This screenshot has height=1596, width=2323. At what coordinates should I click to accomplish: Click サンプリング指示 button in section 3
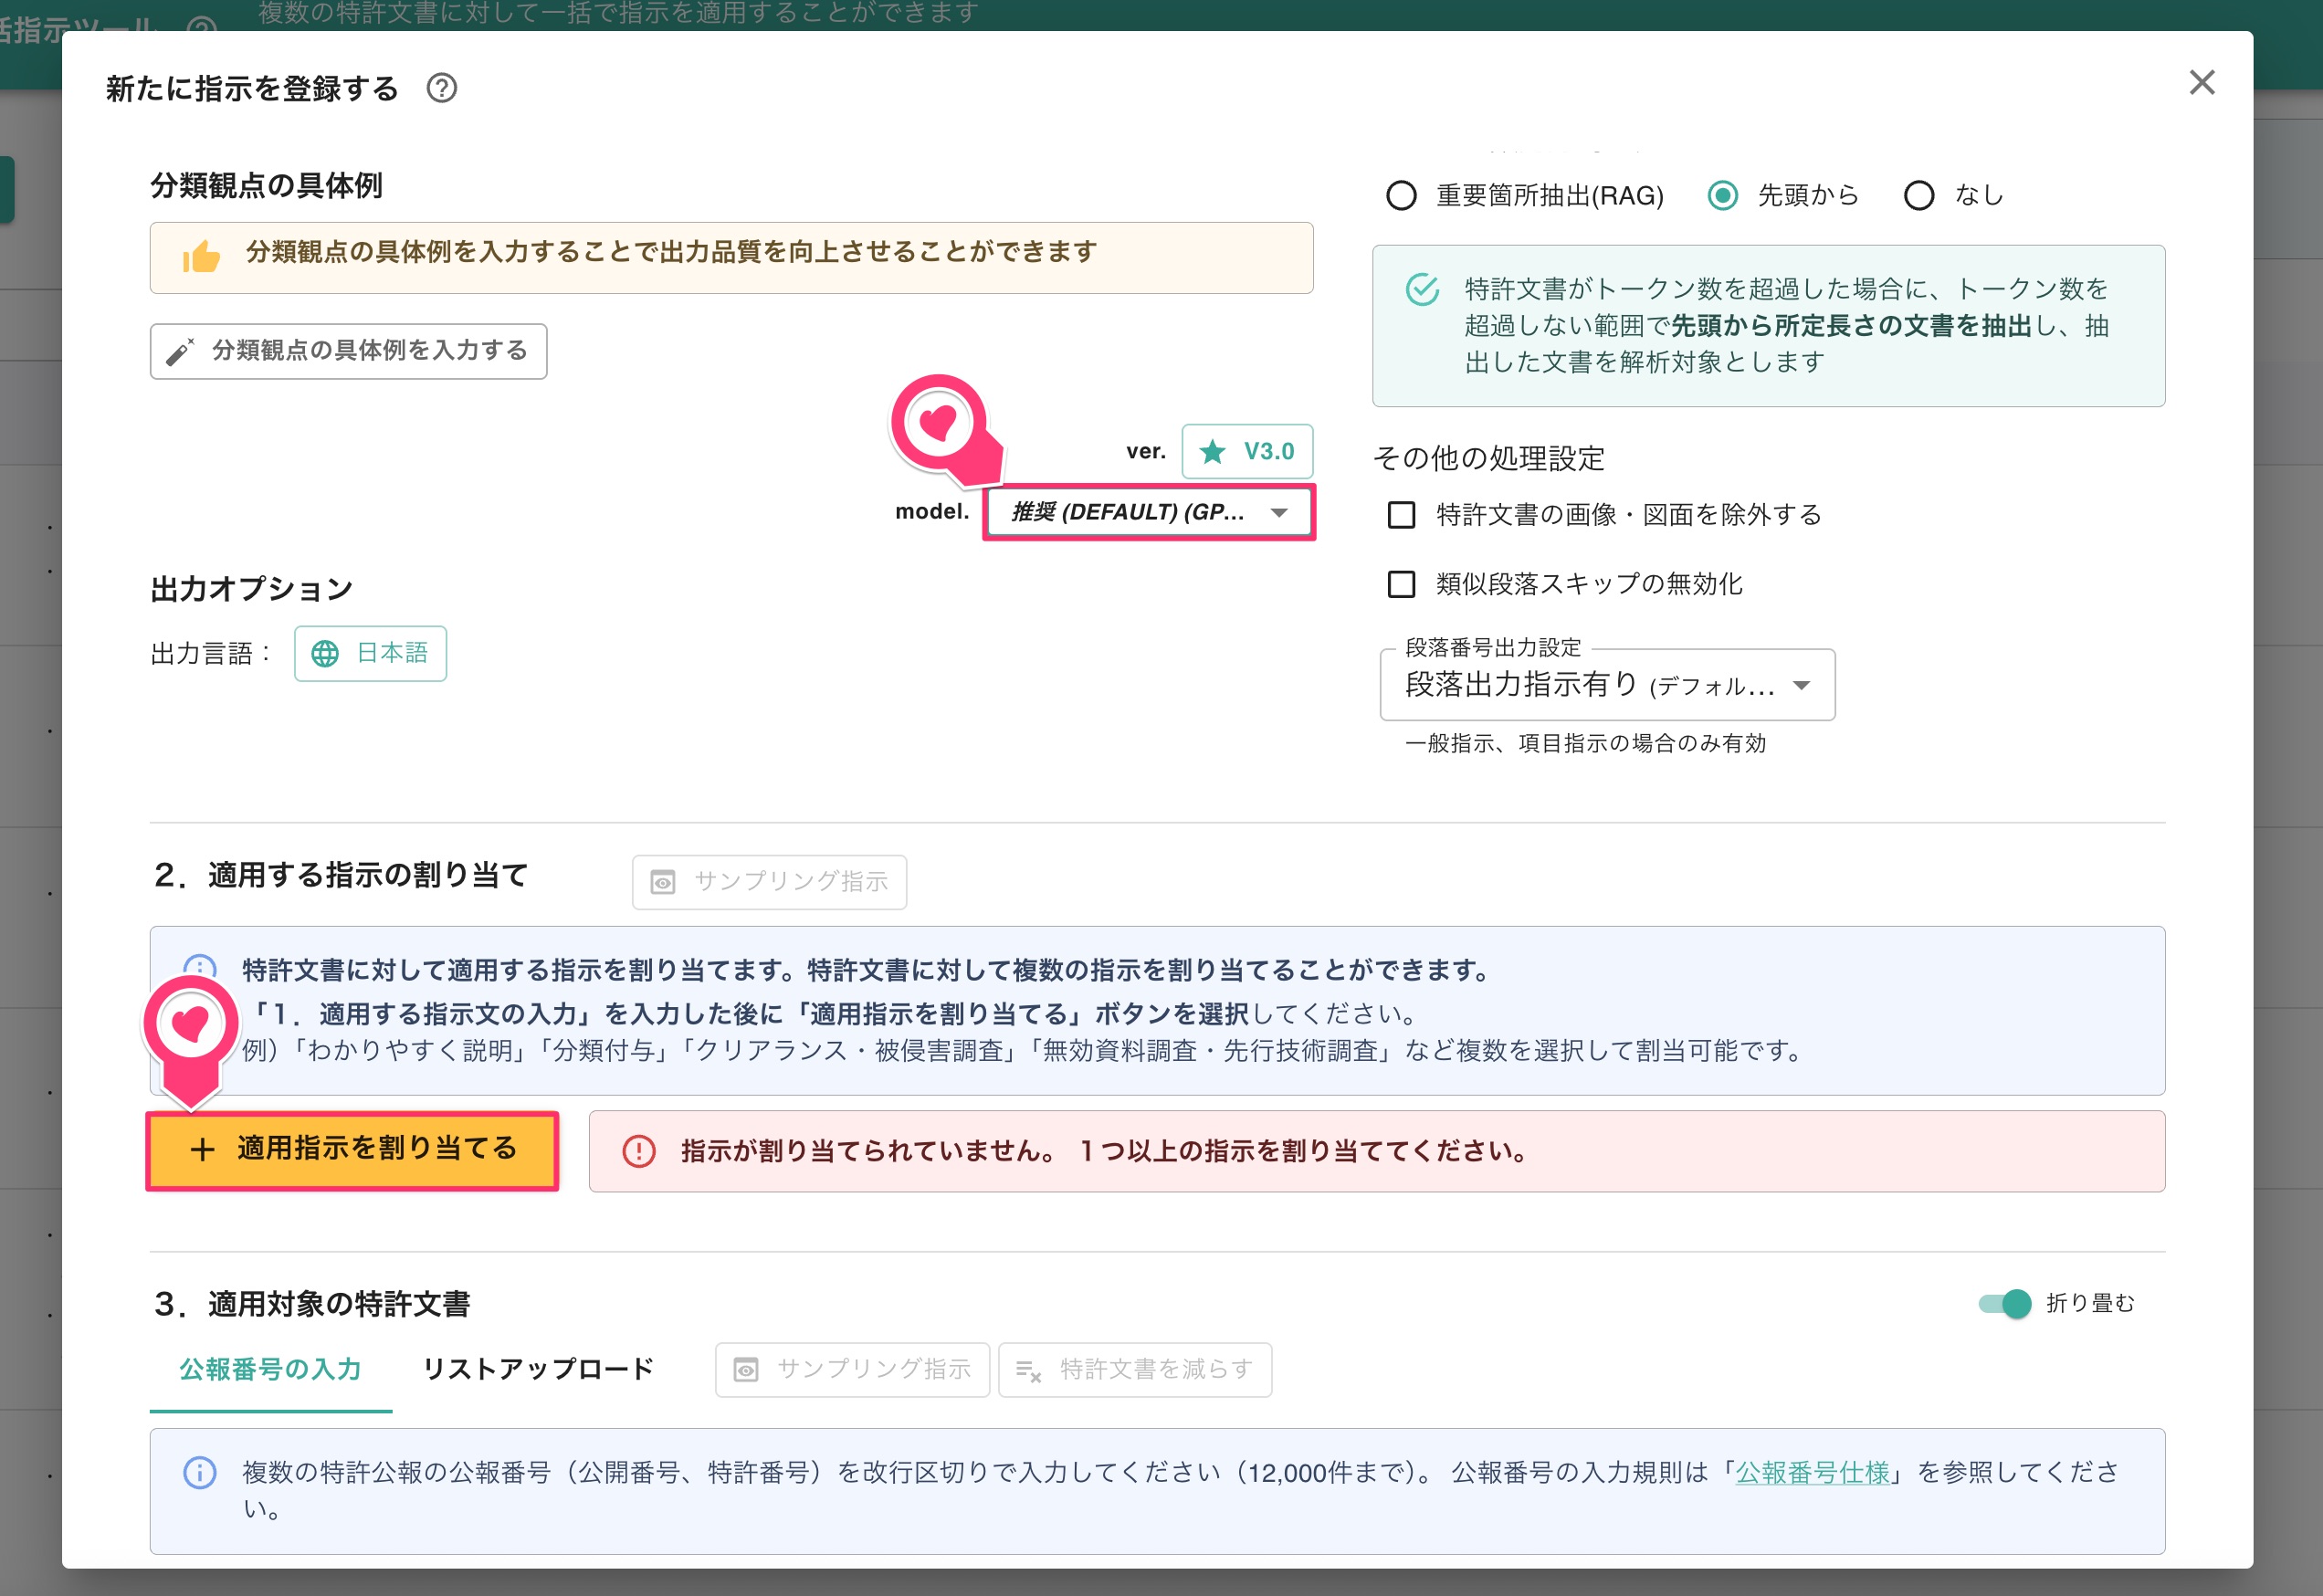pos(852,1370)
